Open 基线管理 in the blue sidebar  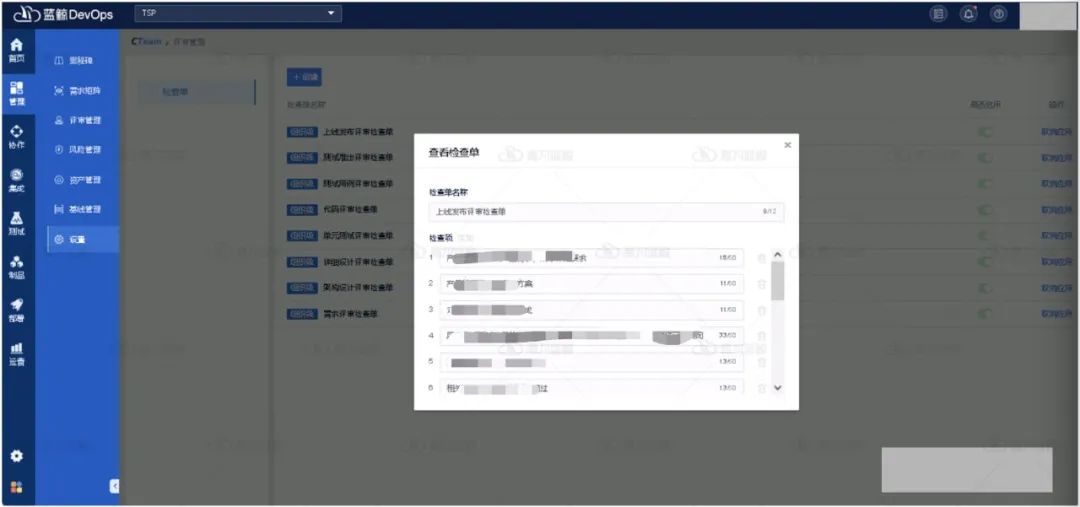[78, 209]
